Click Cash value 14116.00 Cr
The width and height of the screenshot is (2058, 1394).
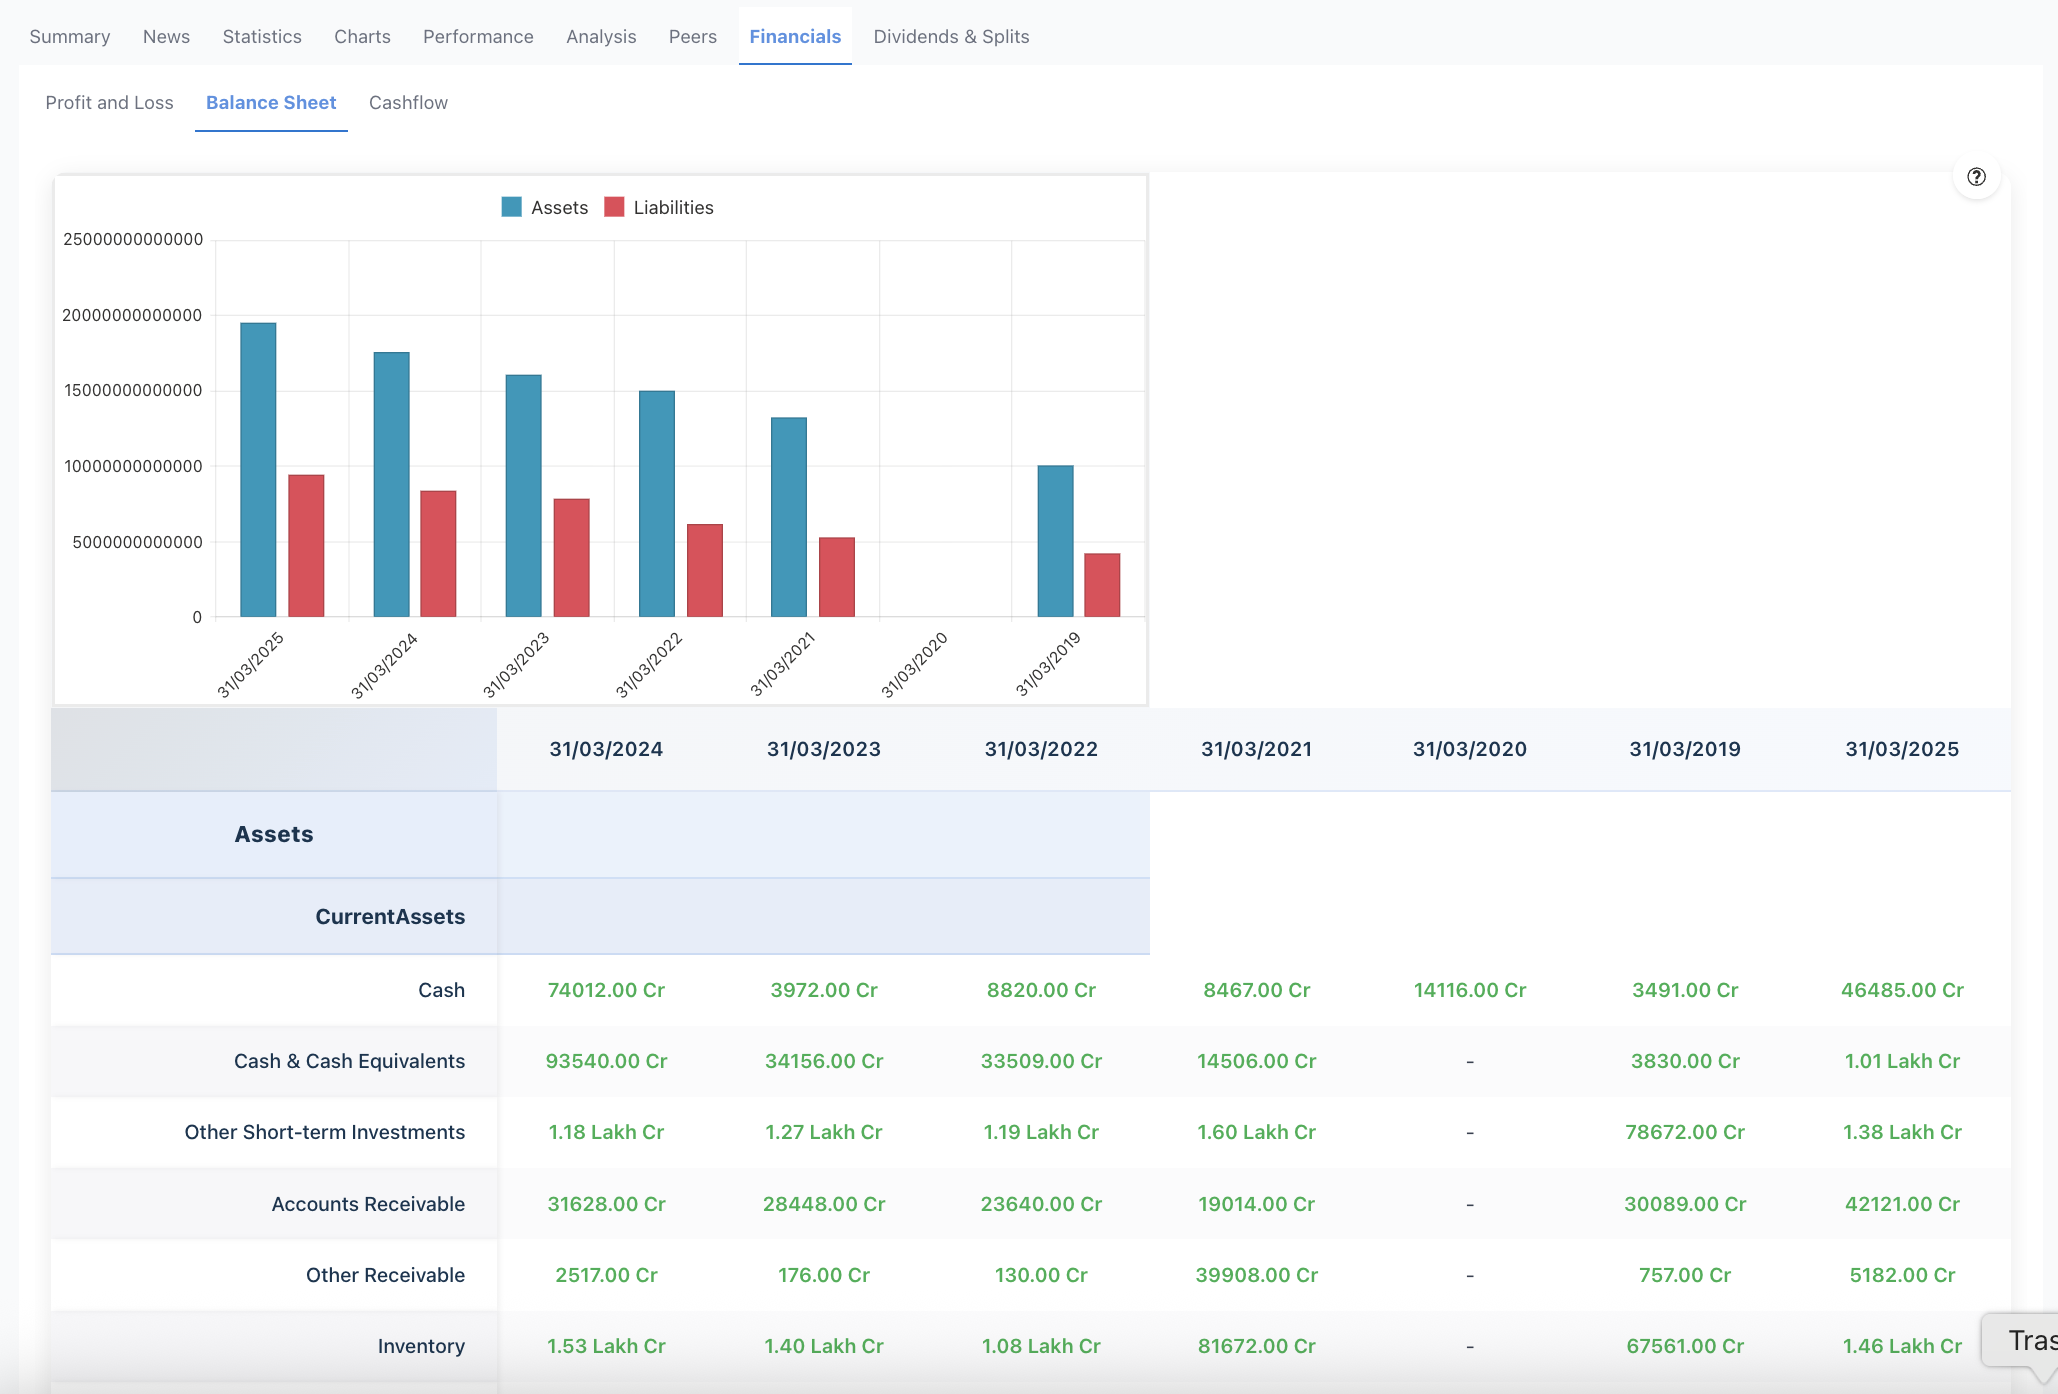coord(1470,990)
